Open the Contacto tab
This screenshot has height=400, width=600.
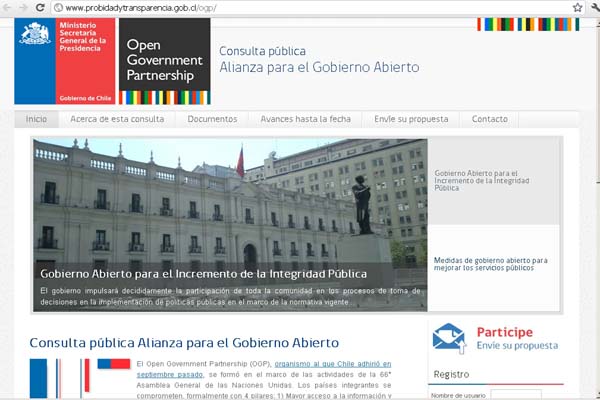[489, 119]
